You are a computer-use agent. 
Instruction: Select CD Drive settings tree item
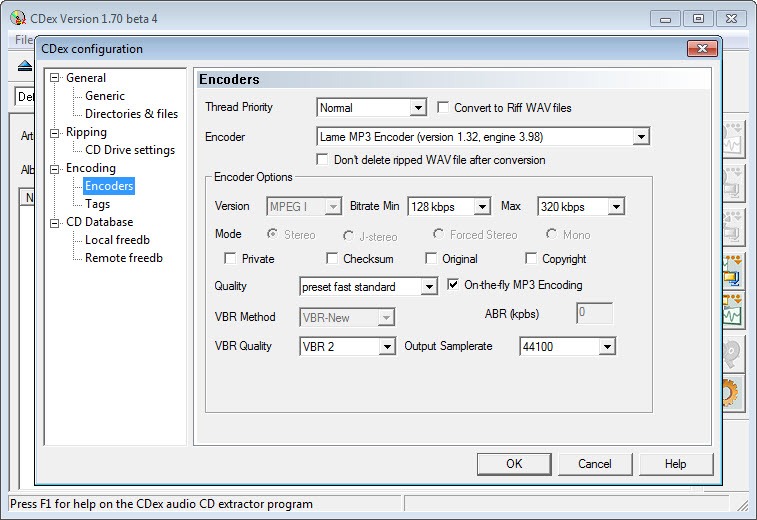(130, 150)
